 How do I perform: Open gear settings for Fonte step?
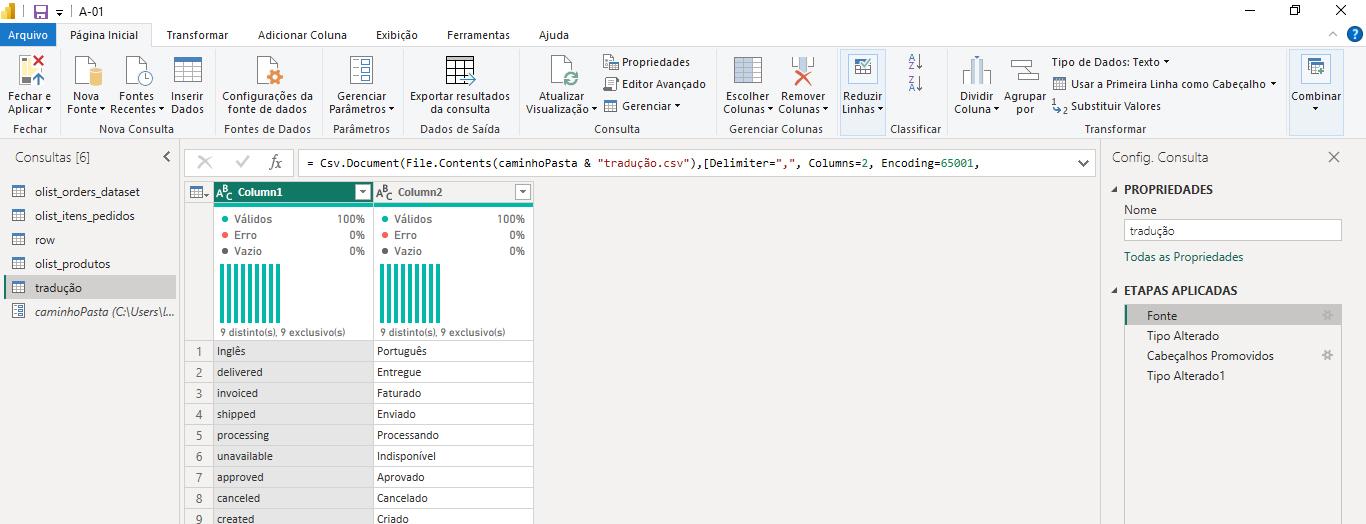(x=1328, y=315)
